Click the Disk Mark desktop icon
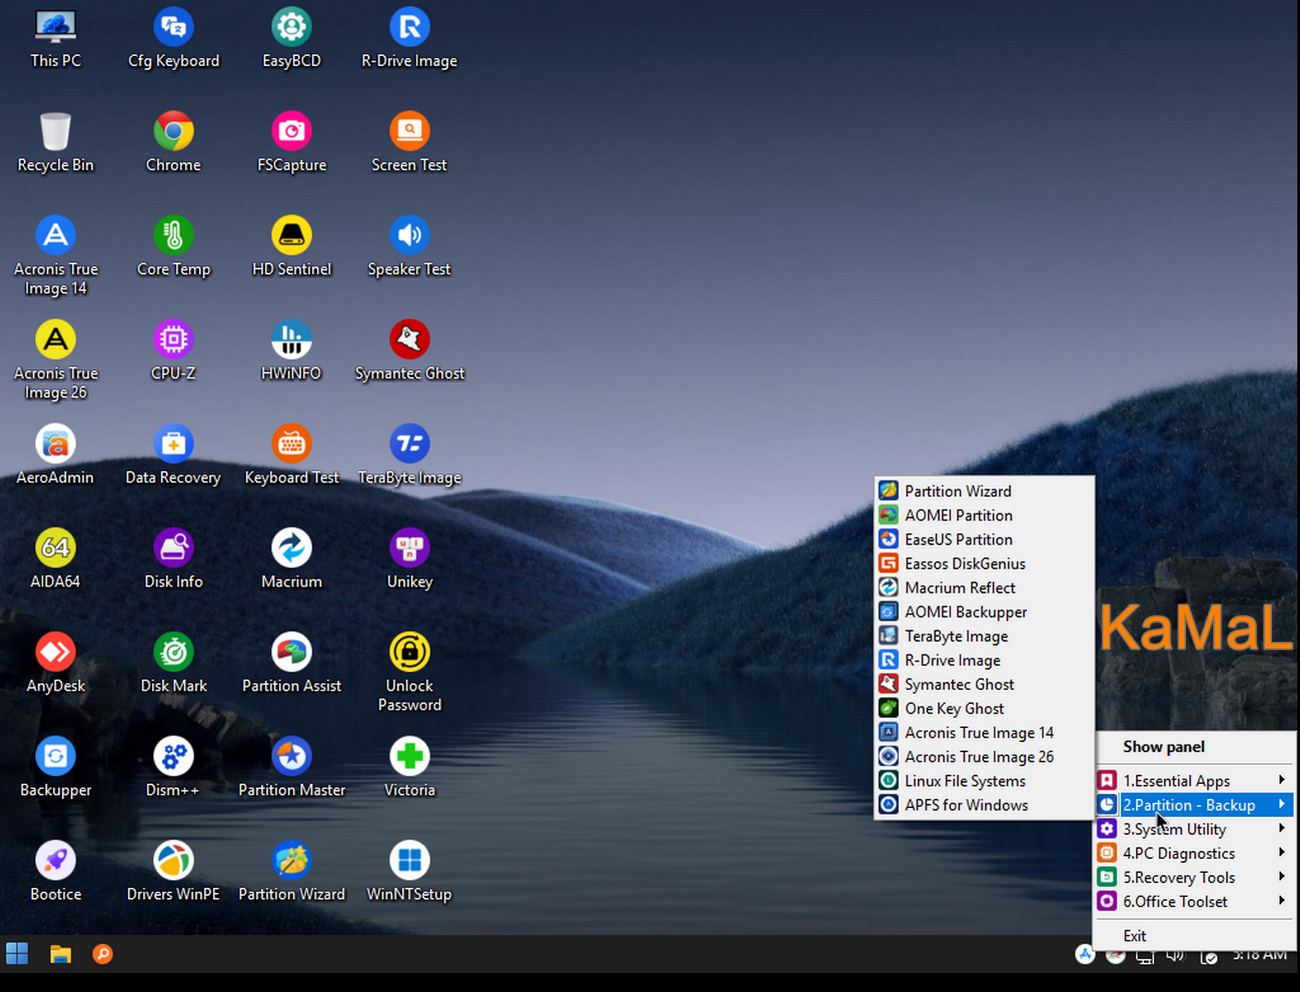The image size is (1300, 992). coord(174,664)
